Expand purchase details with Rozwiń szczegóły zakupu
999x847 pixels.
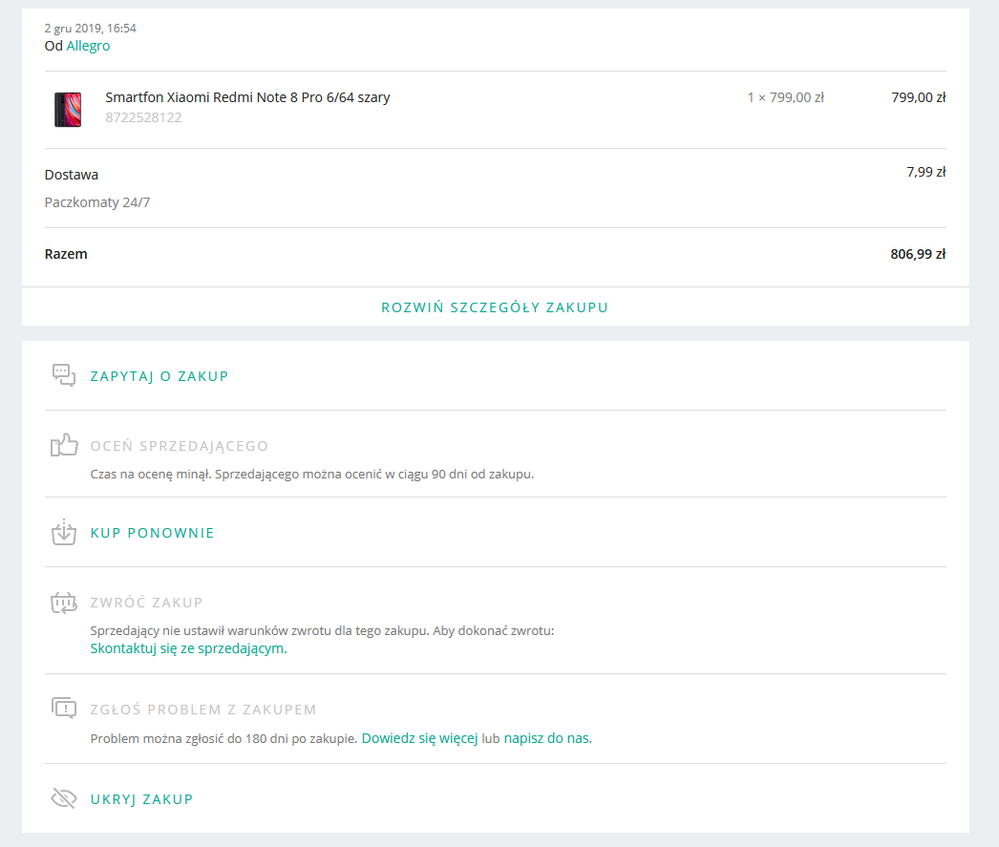[495, 307]
